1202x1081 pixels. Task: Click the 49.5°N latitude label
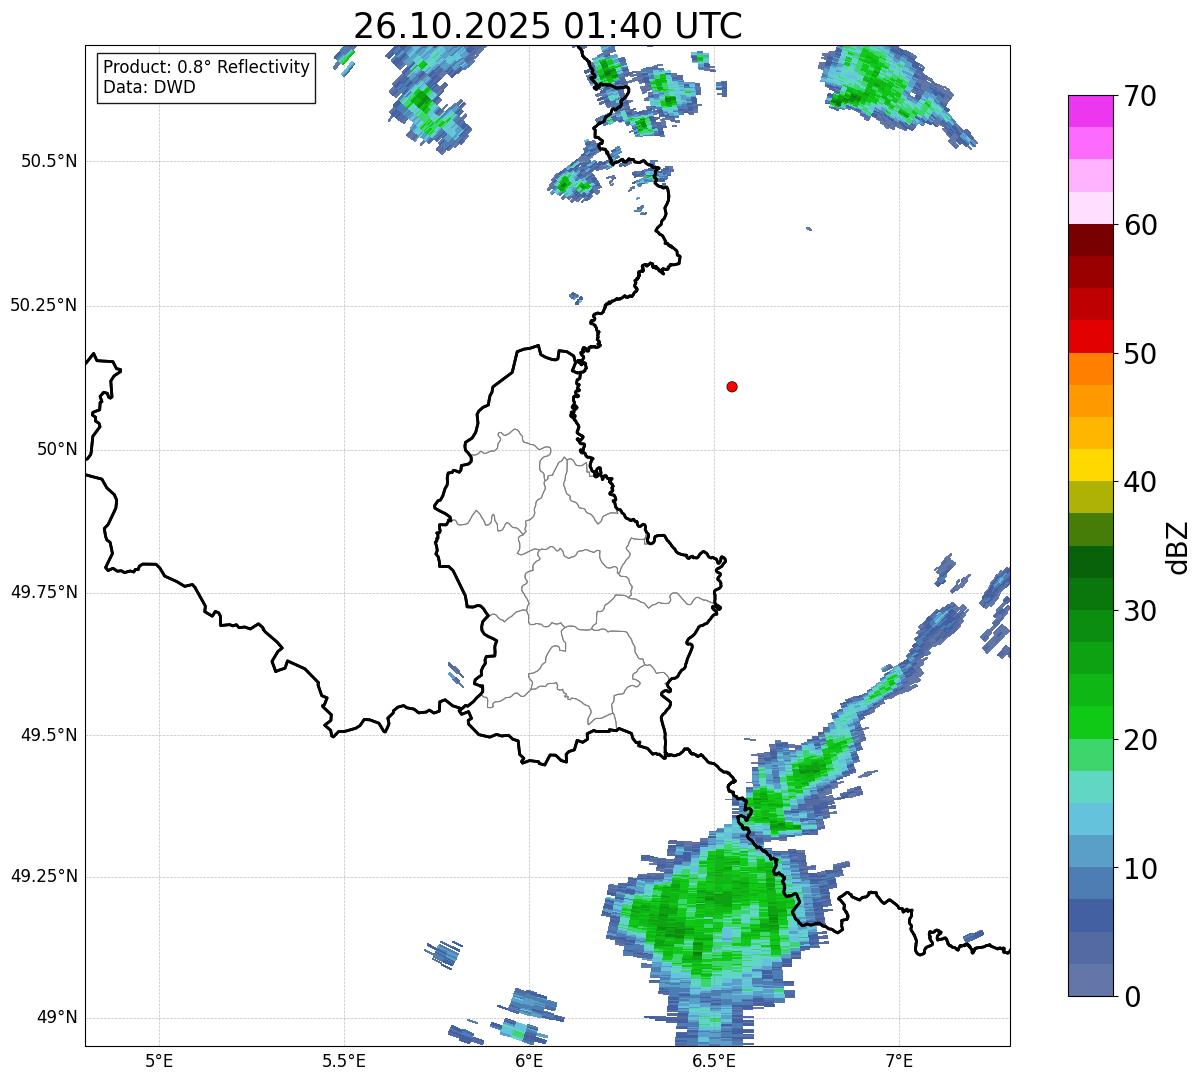tap(50, 735)
